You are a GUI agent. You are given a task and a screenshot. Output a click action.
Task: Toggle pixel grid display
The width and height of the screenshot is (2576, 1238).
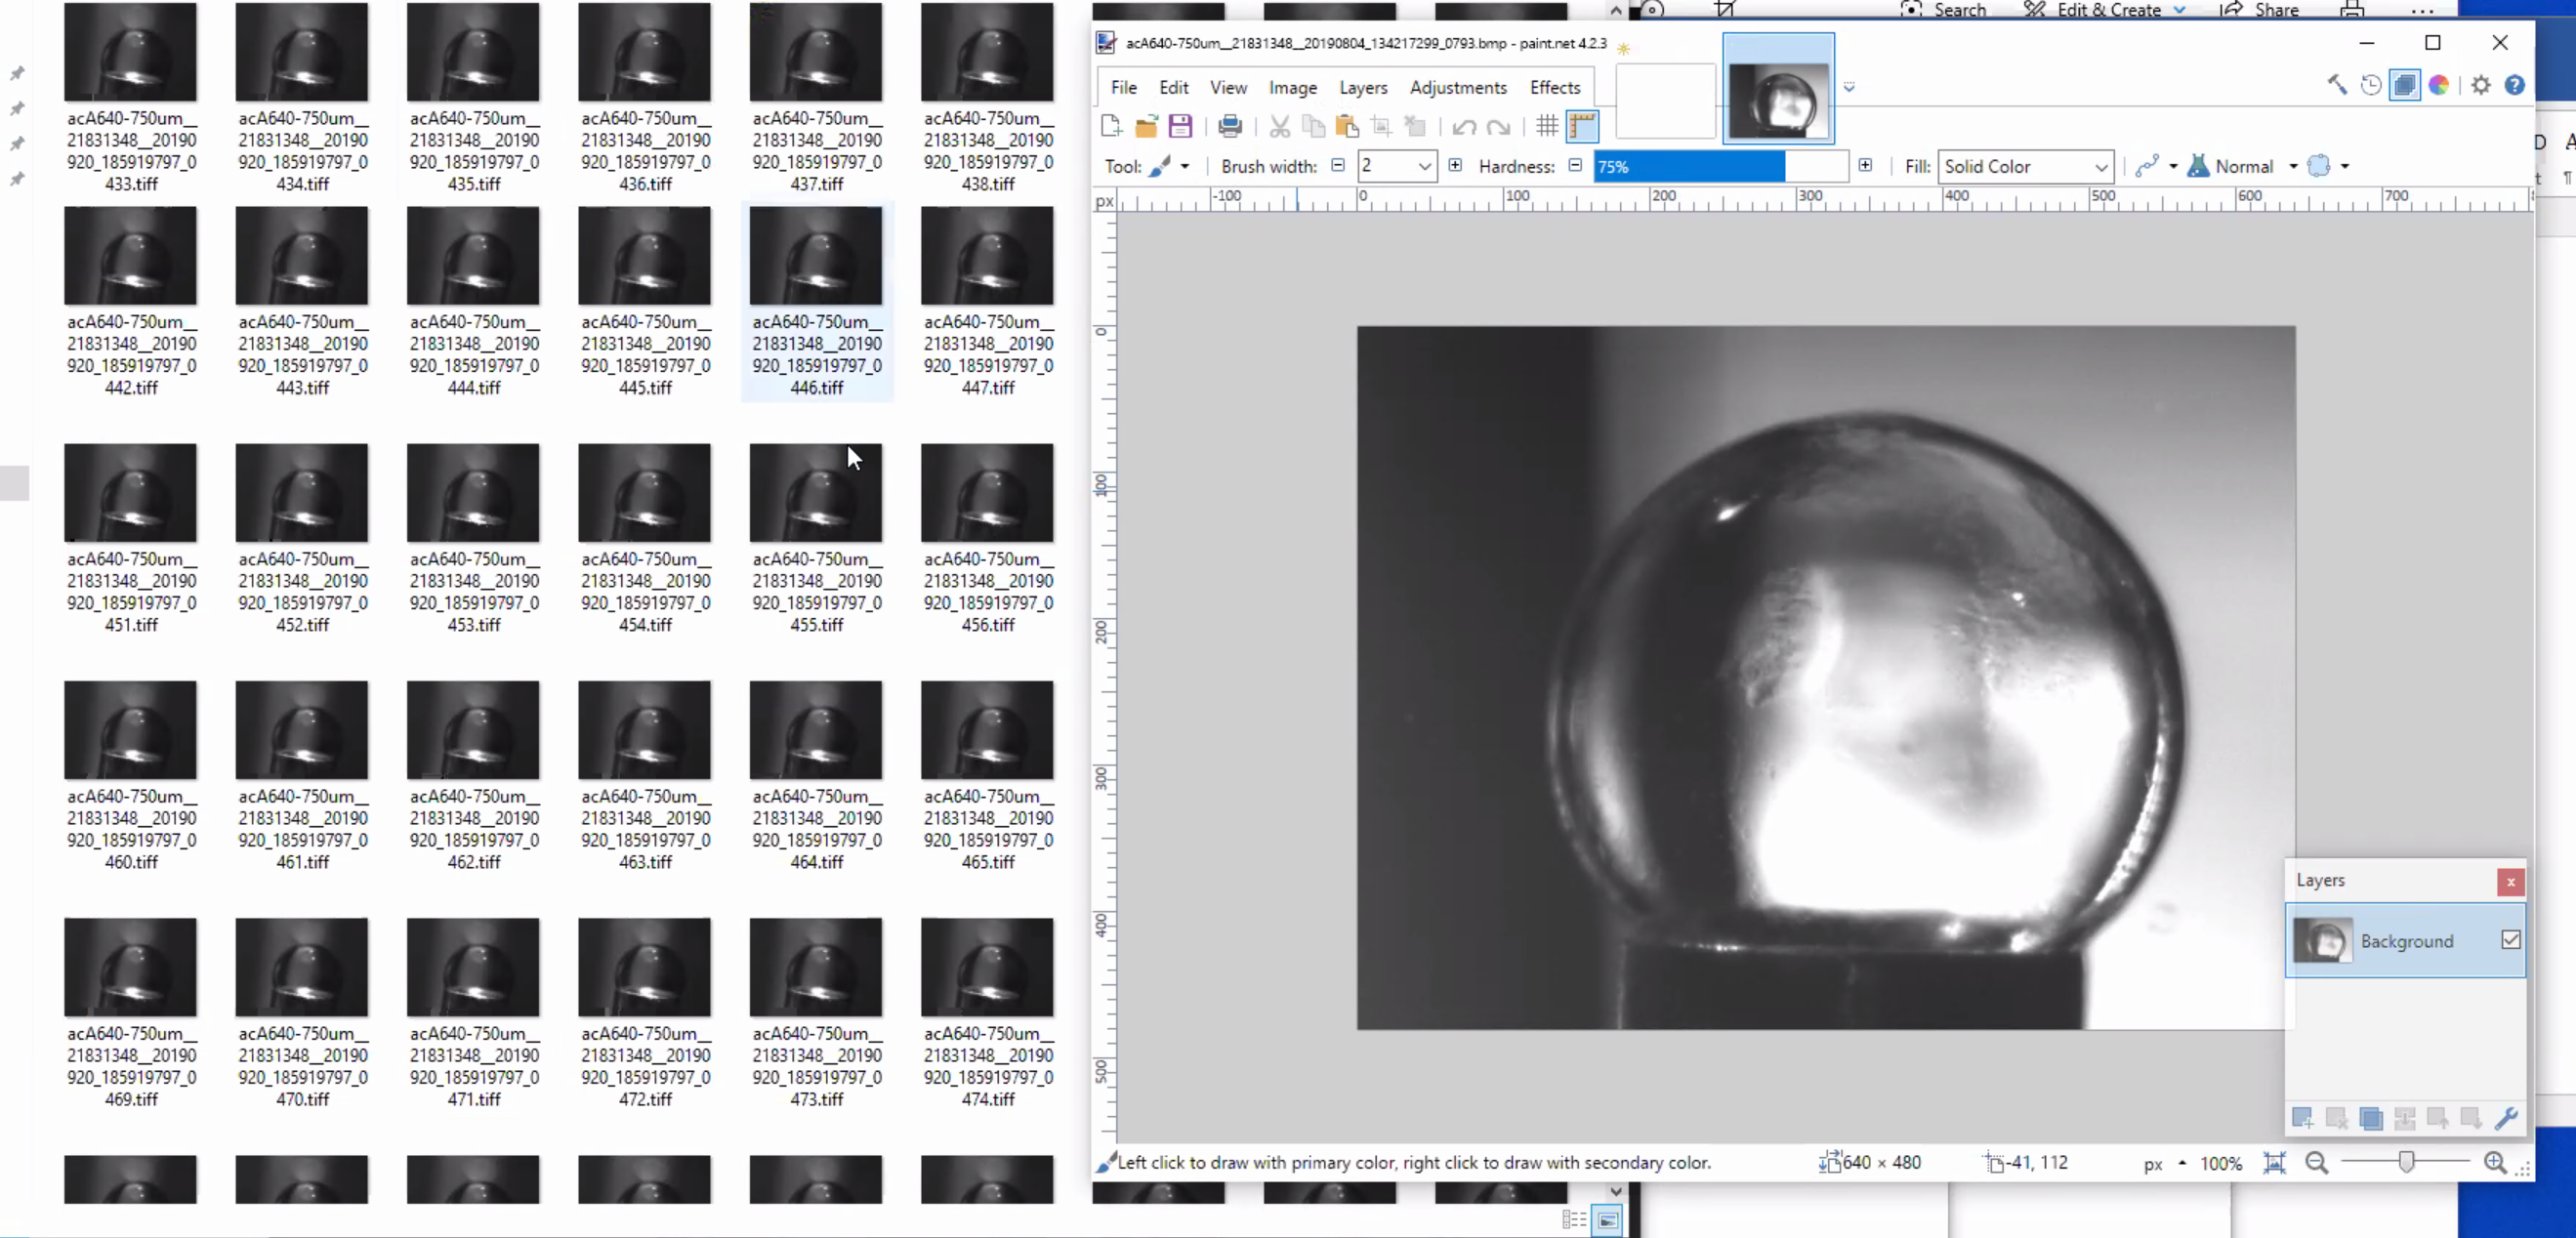1547,126
